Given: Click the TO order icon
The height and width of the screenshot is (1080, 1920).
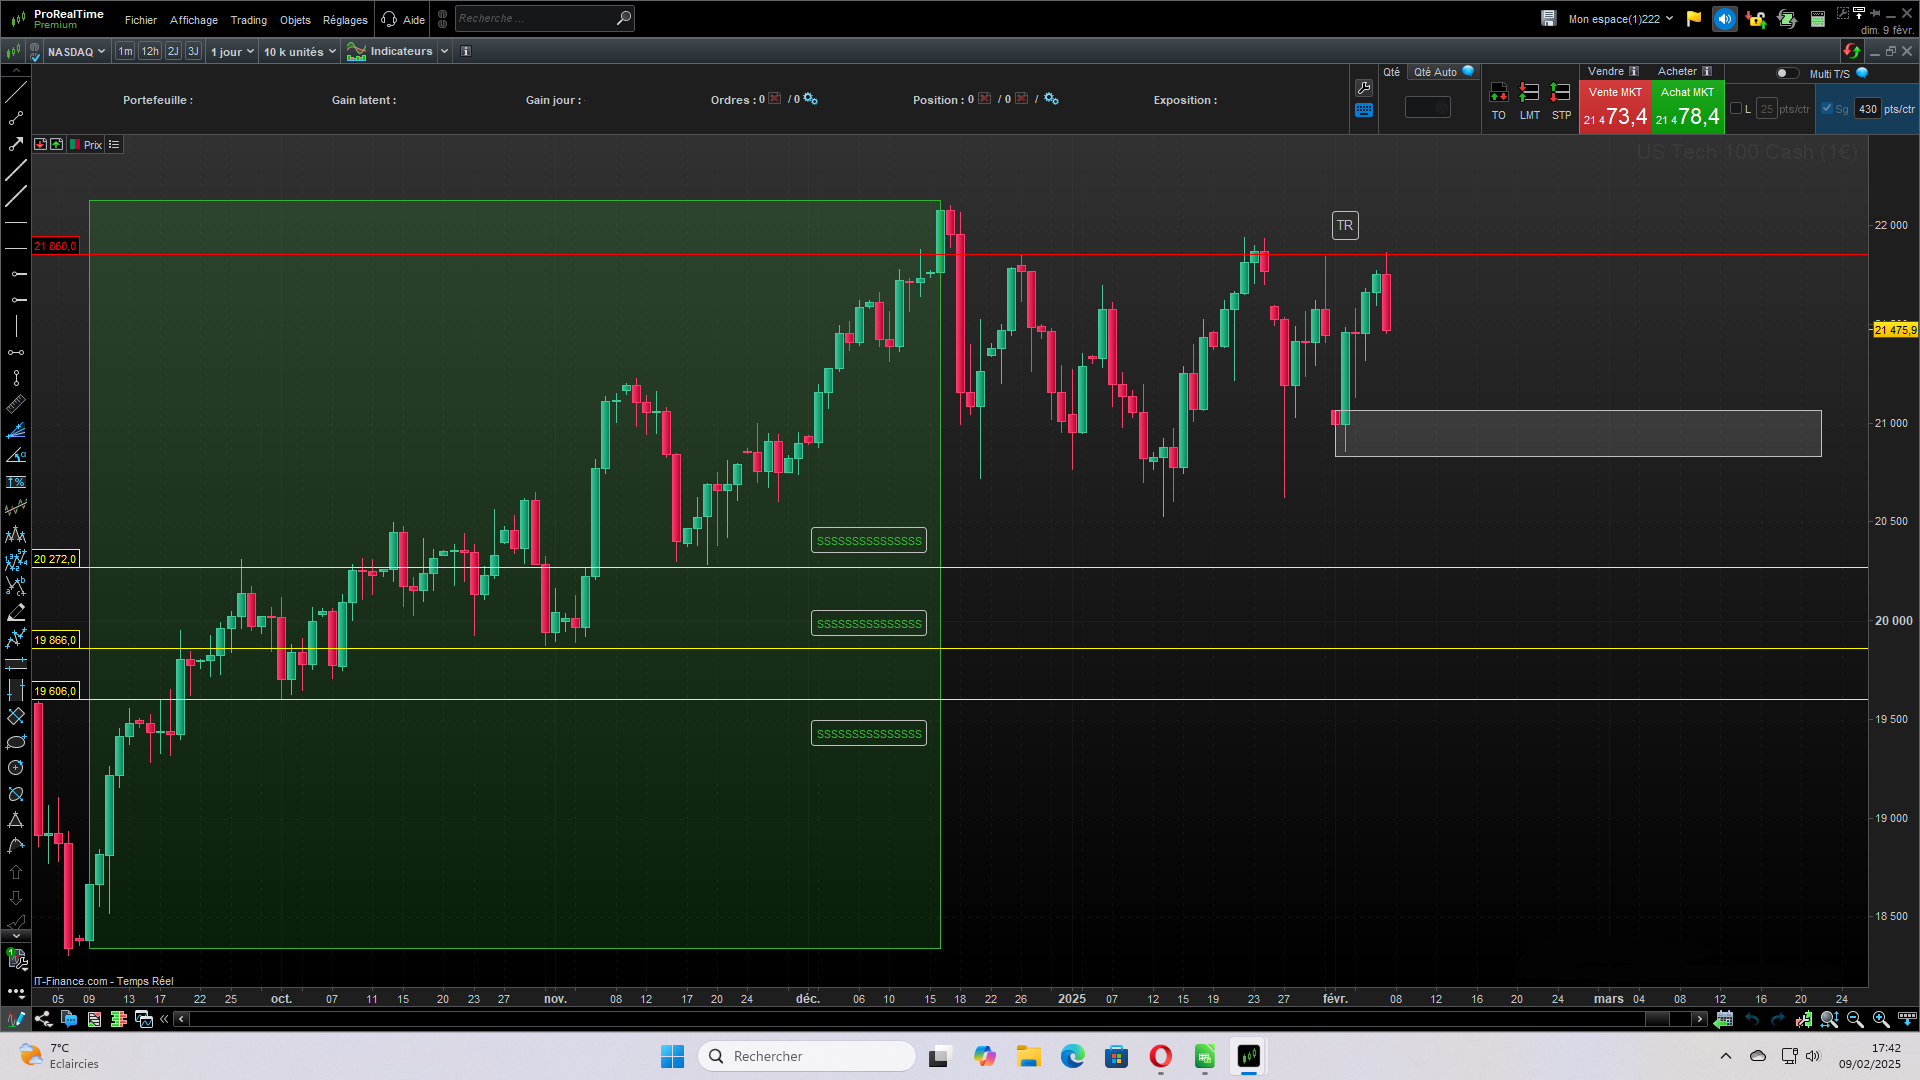Looking at the screenshot, I should click(1498, 94).
